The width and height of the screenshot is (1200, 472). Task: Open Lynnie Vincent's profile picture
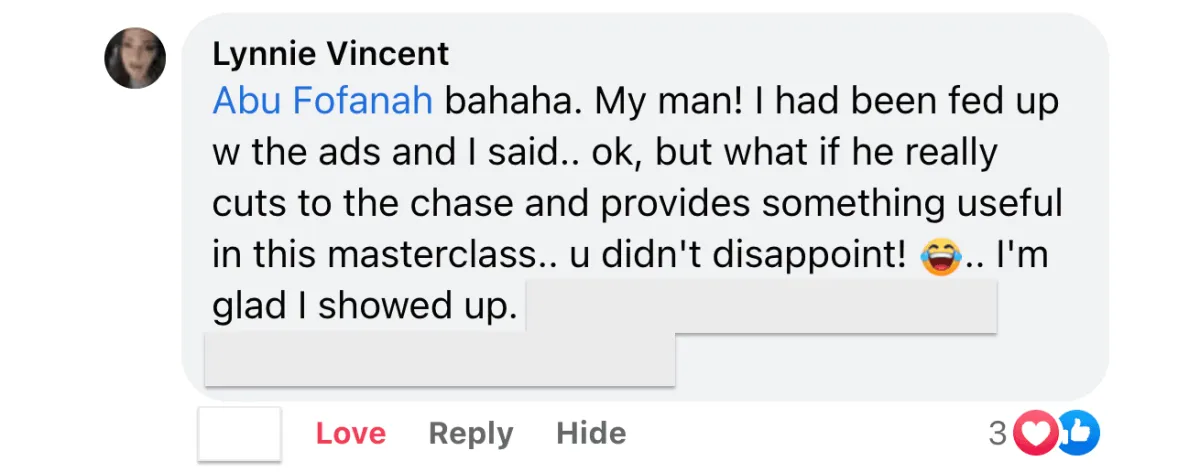coord(135,57)
